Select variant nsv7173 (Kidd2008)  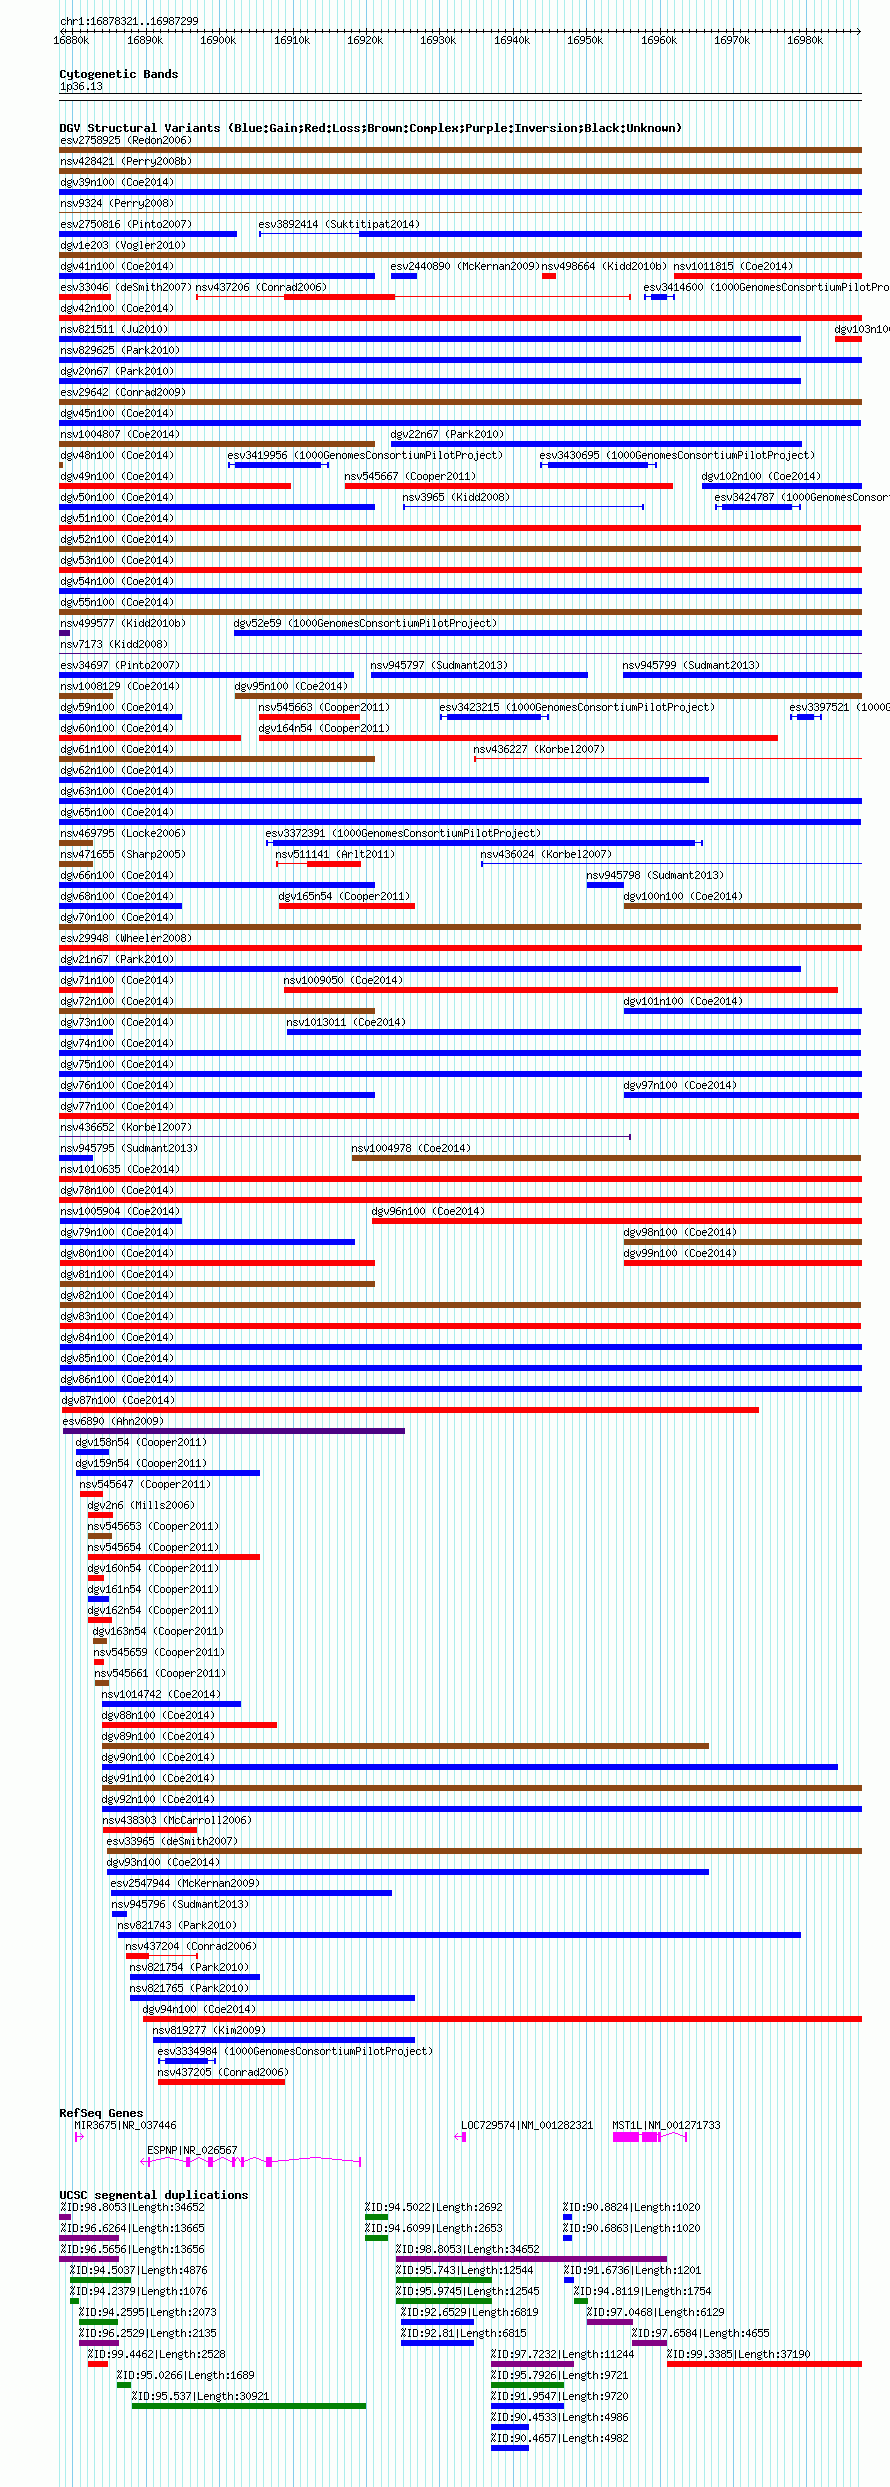114,644
